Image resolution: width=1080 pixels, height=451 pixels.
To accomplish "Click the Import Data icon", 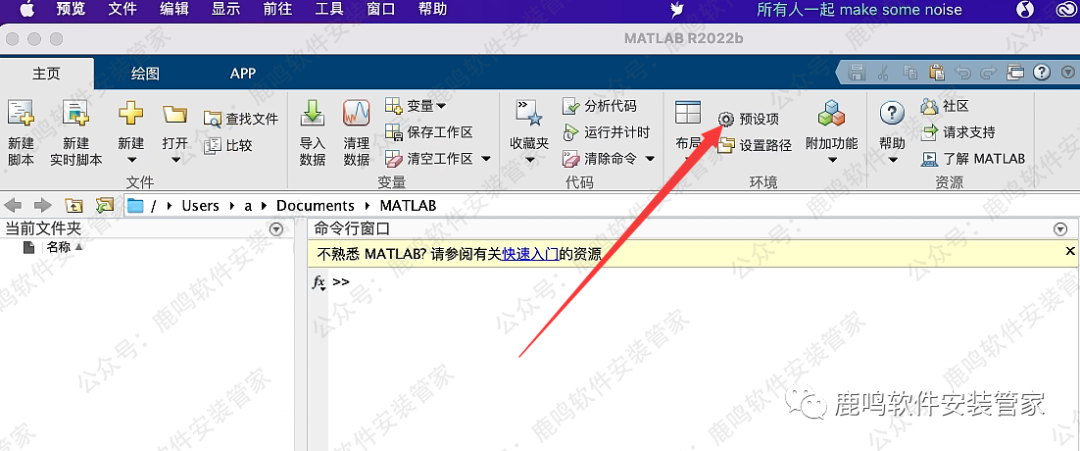I will (313, 112).
